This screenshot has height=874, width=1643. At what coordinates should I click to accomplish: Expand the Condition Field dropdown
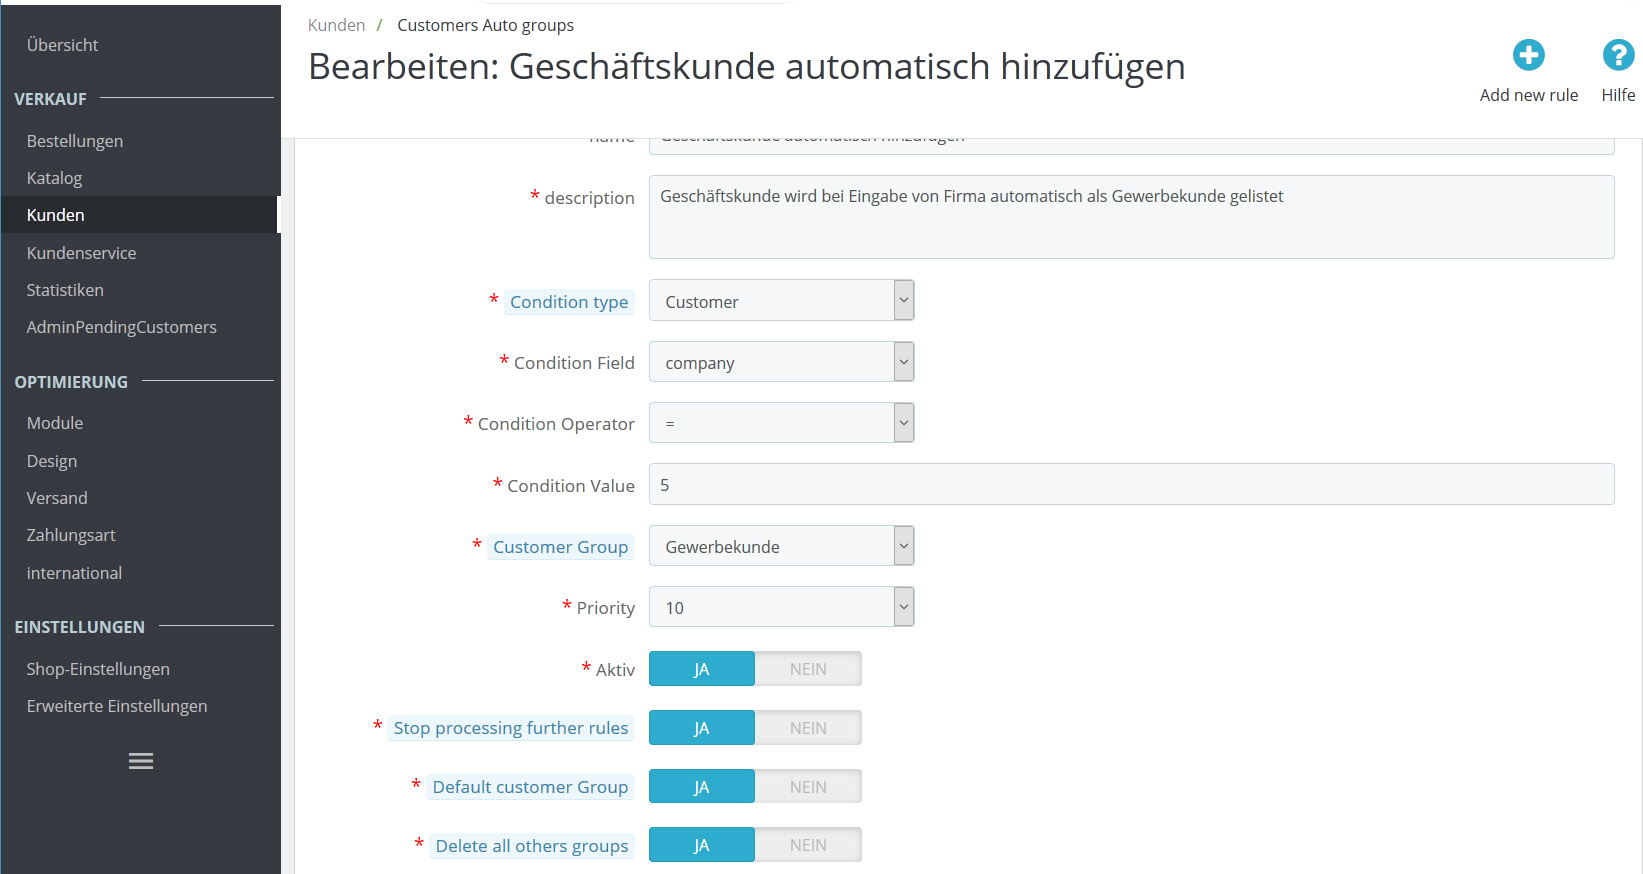781,362
